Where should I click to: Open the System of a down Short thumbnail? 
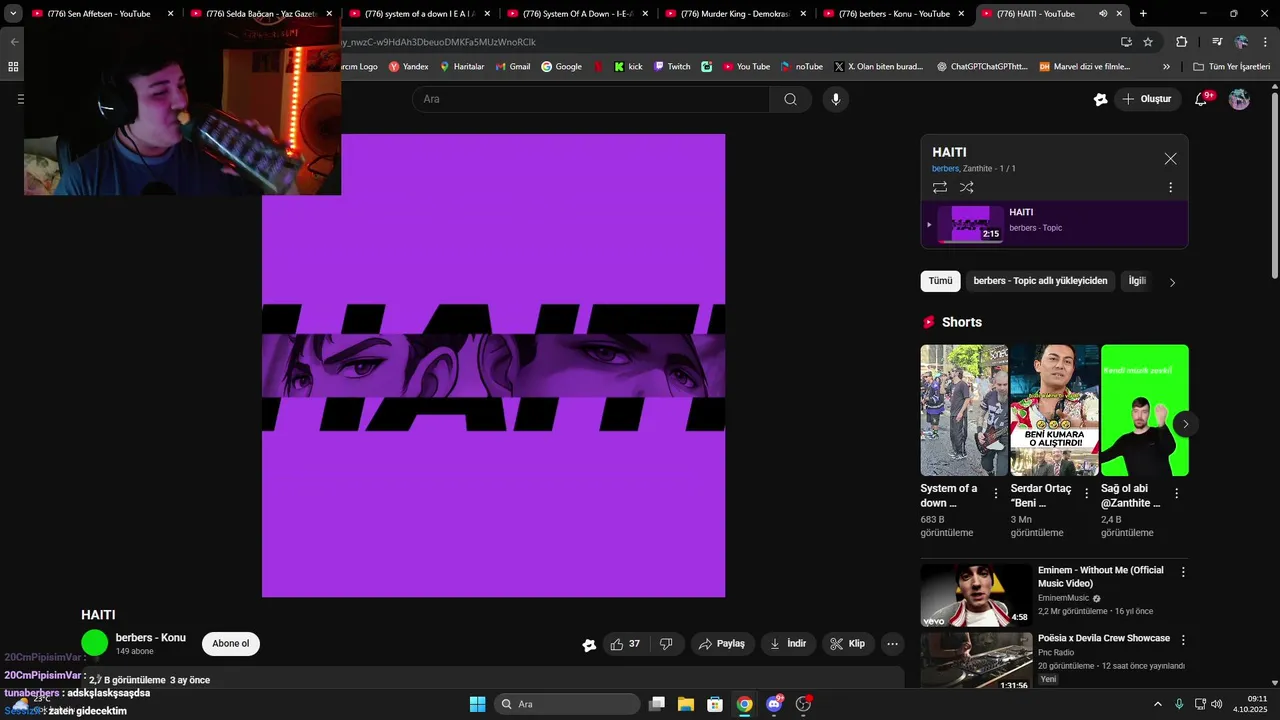[964, 410]
